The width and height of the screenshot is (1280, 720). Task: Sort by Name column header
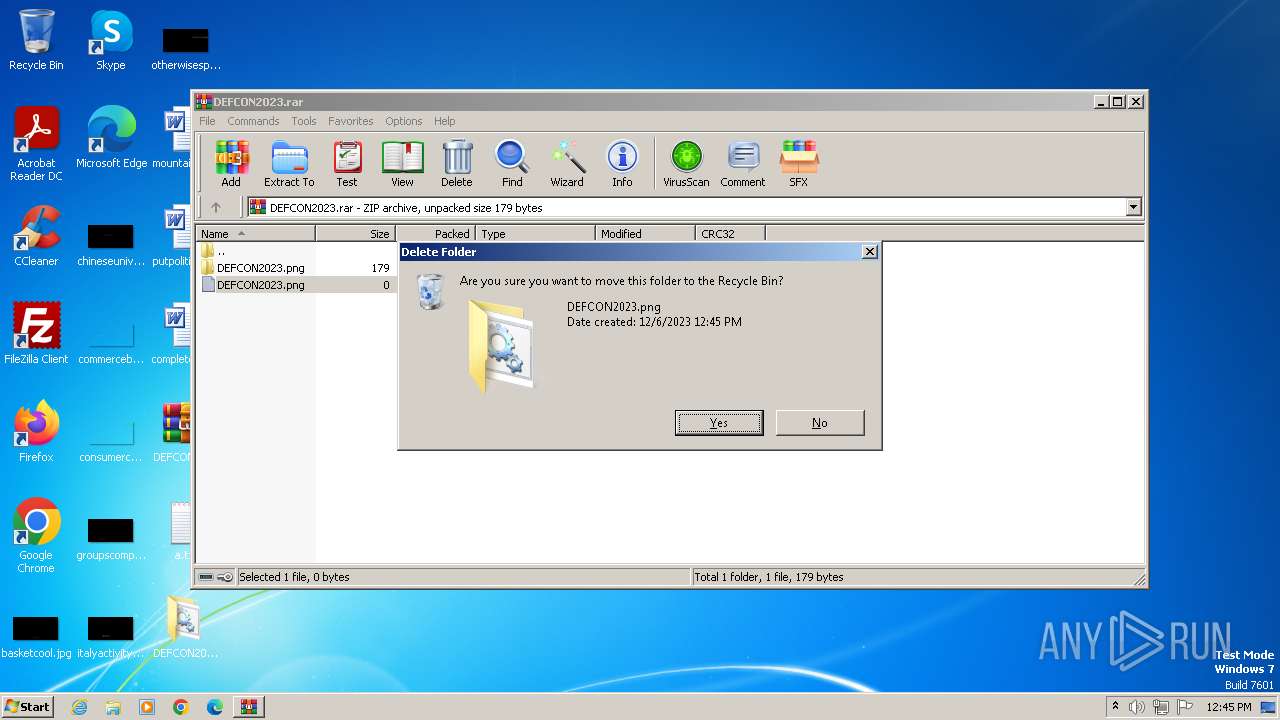pos(256,234)
